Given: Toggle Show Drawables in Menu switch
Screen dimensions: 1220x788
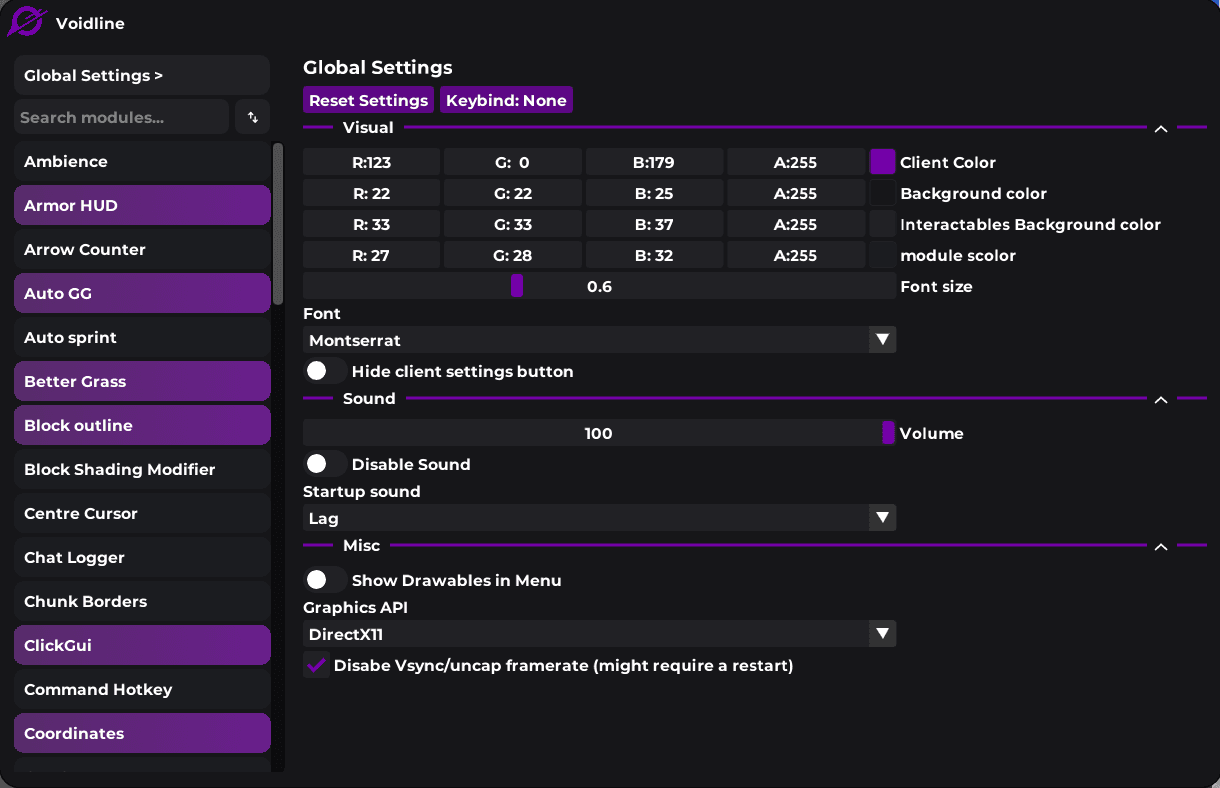Looking at the screenshot, I should (x=325, y=580).
